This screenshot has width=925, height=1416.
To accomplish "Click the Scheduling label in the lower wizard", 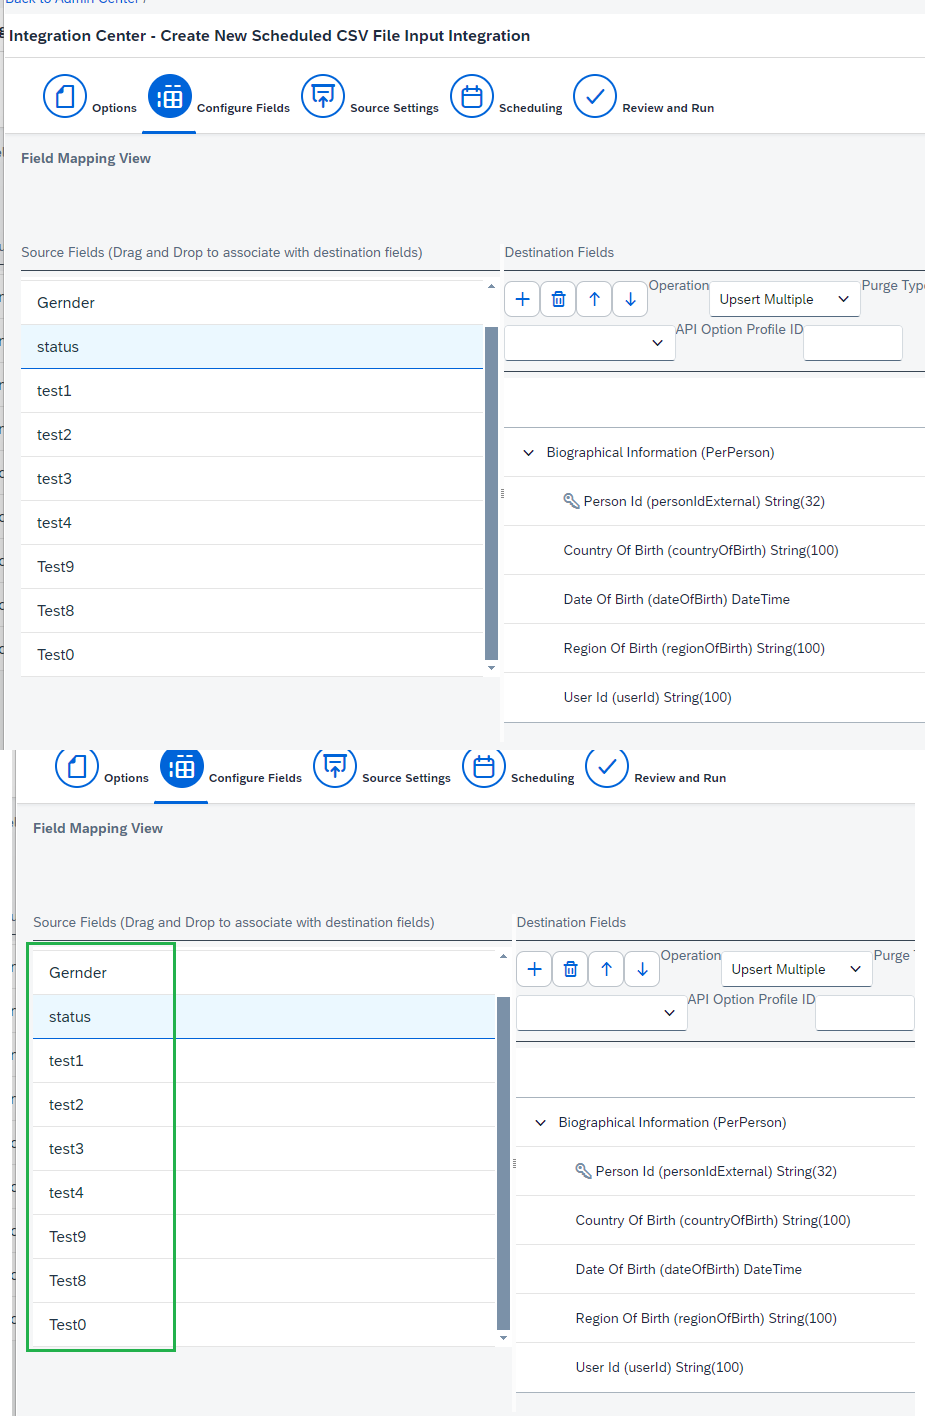I will (x=542, y=778).
